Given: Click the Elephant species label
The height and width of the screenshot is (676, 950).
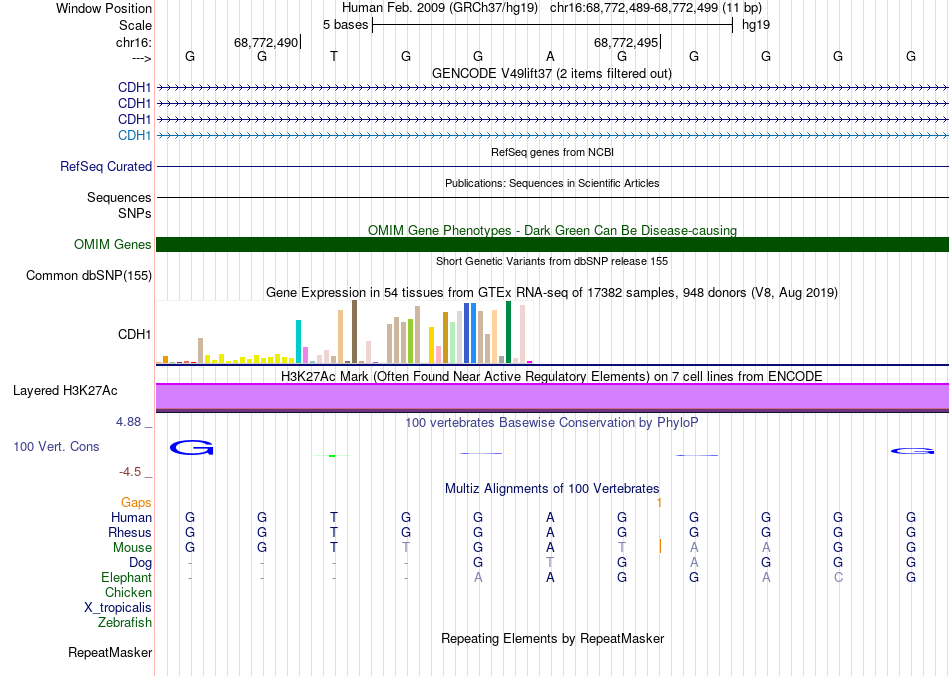Looking at the screenshot, I should [x=126, y=578].
